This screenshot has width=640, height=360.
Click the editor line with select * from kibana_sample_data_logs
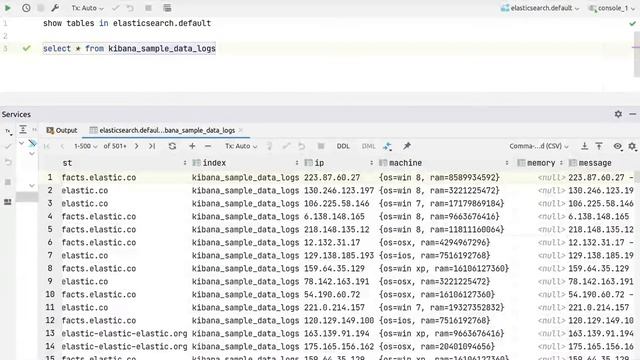129,49
